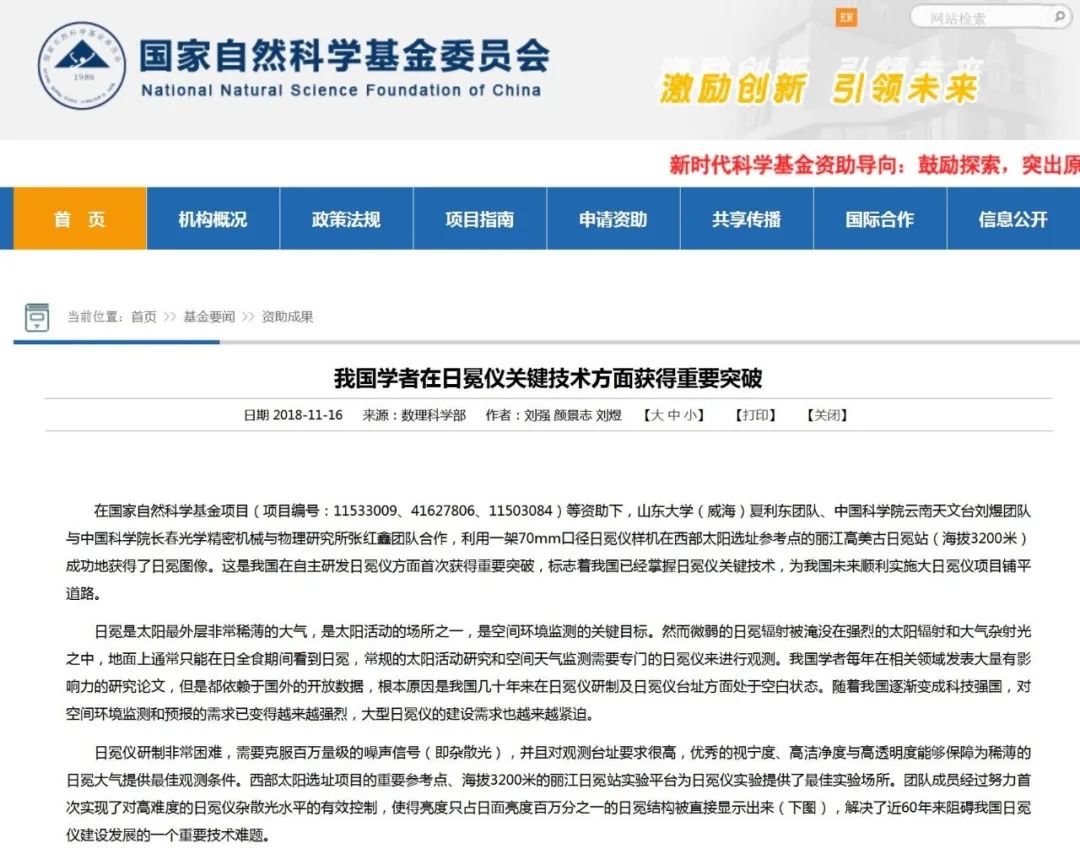
Task: Open the 政策法规 navigation menu
Action: (346, 218)
